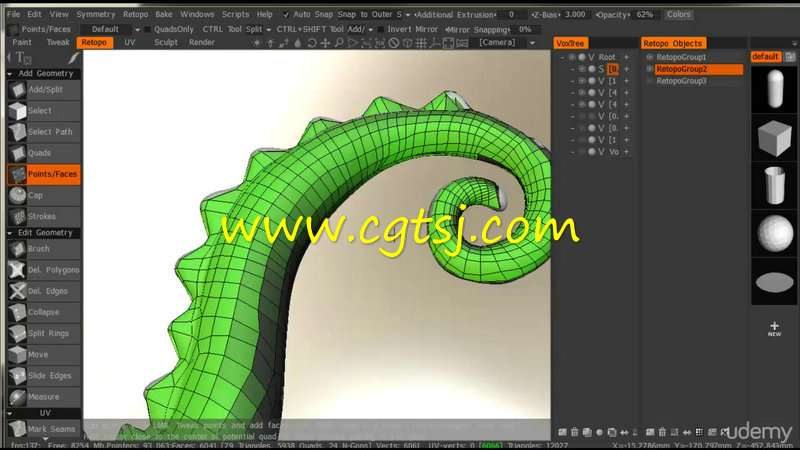This screenshot has width=800, height=450.
Task: Click the pan (cross arrows) navigation icon
Action: (325, 43)
